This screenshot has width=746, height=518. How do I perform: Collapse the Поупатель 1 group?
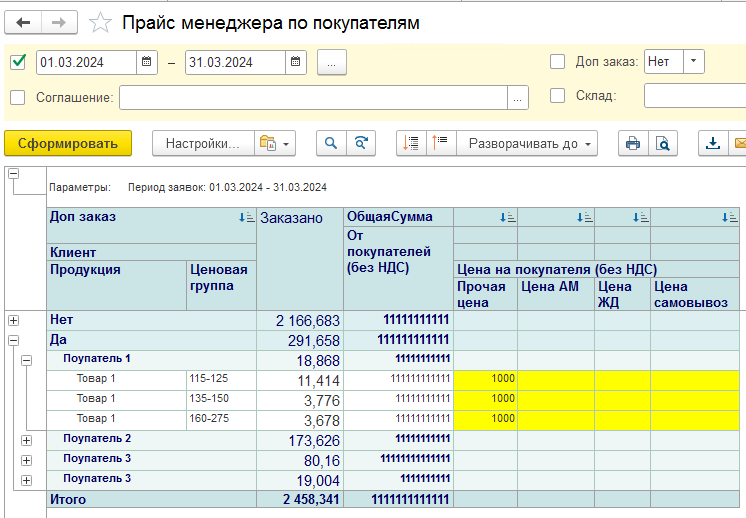[27, 361]
